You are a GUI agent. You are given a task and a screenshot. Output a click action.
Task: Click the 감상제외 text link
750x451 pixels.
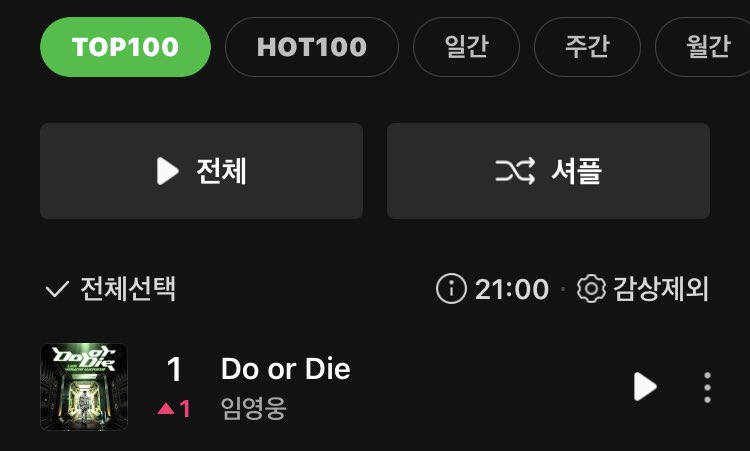(661, 289)
